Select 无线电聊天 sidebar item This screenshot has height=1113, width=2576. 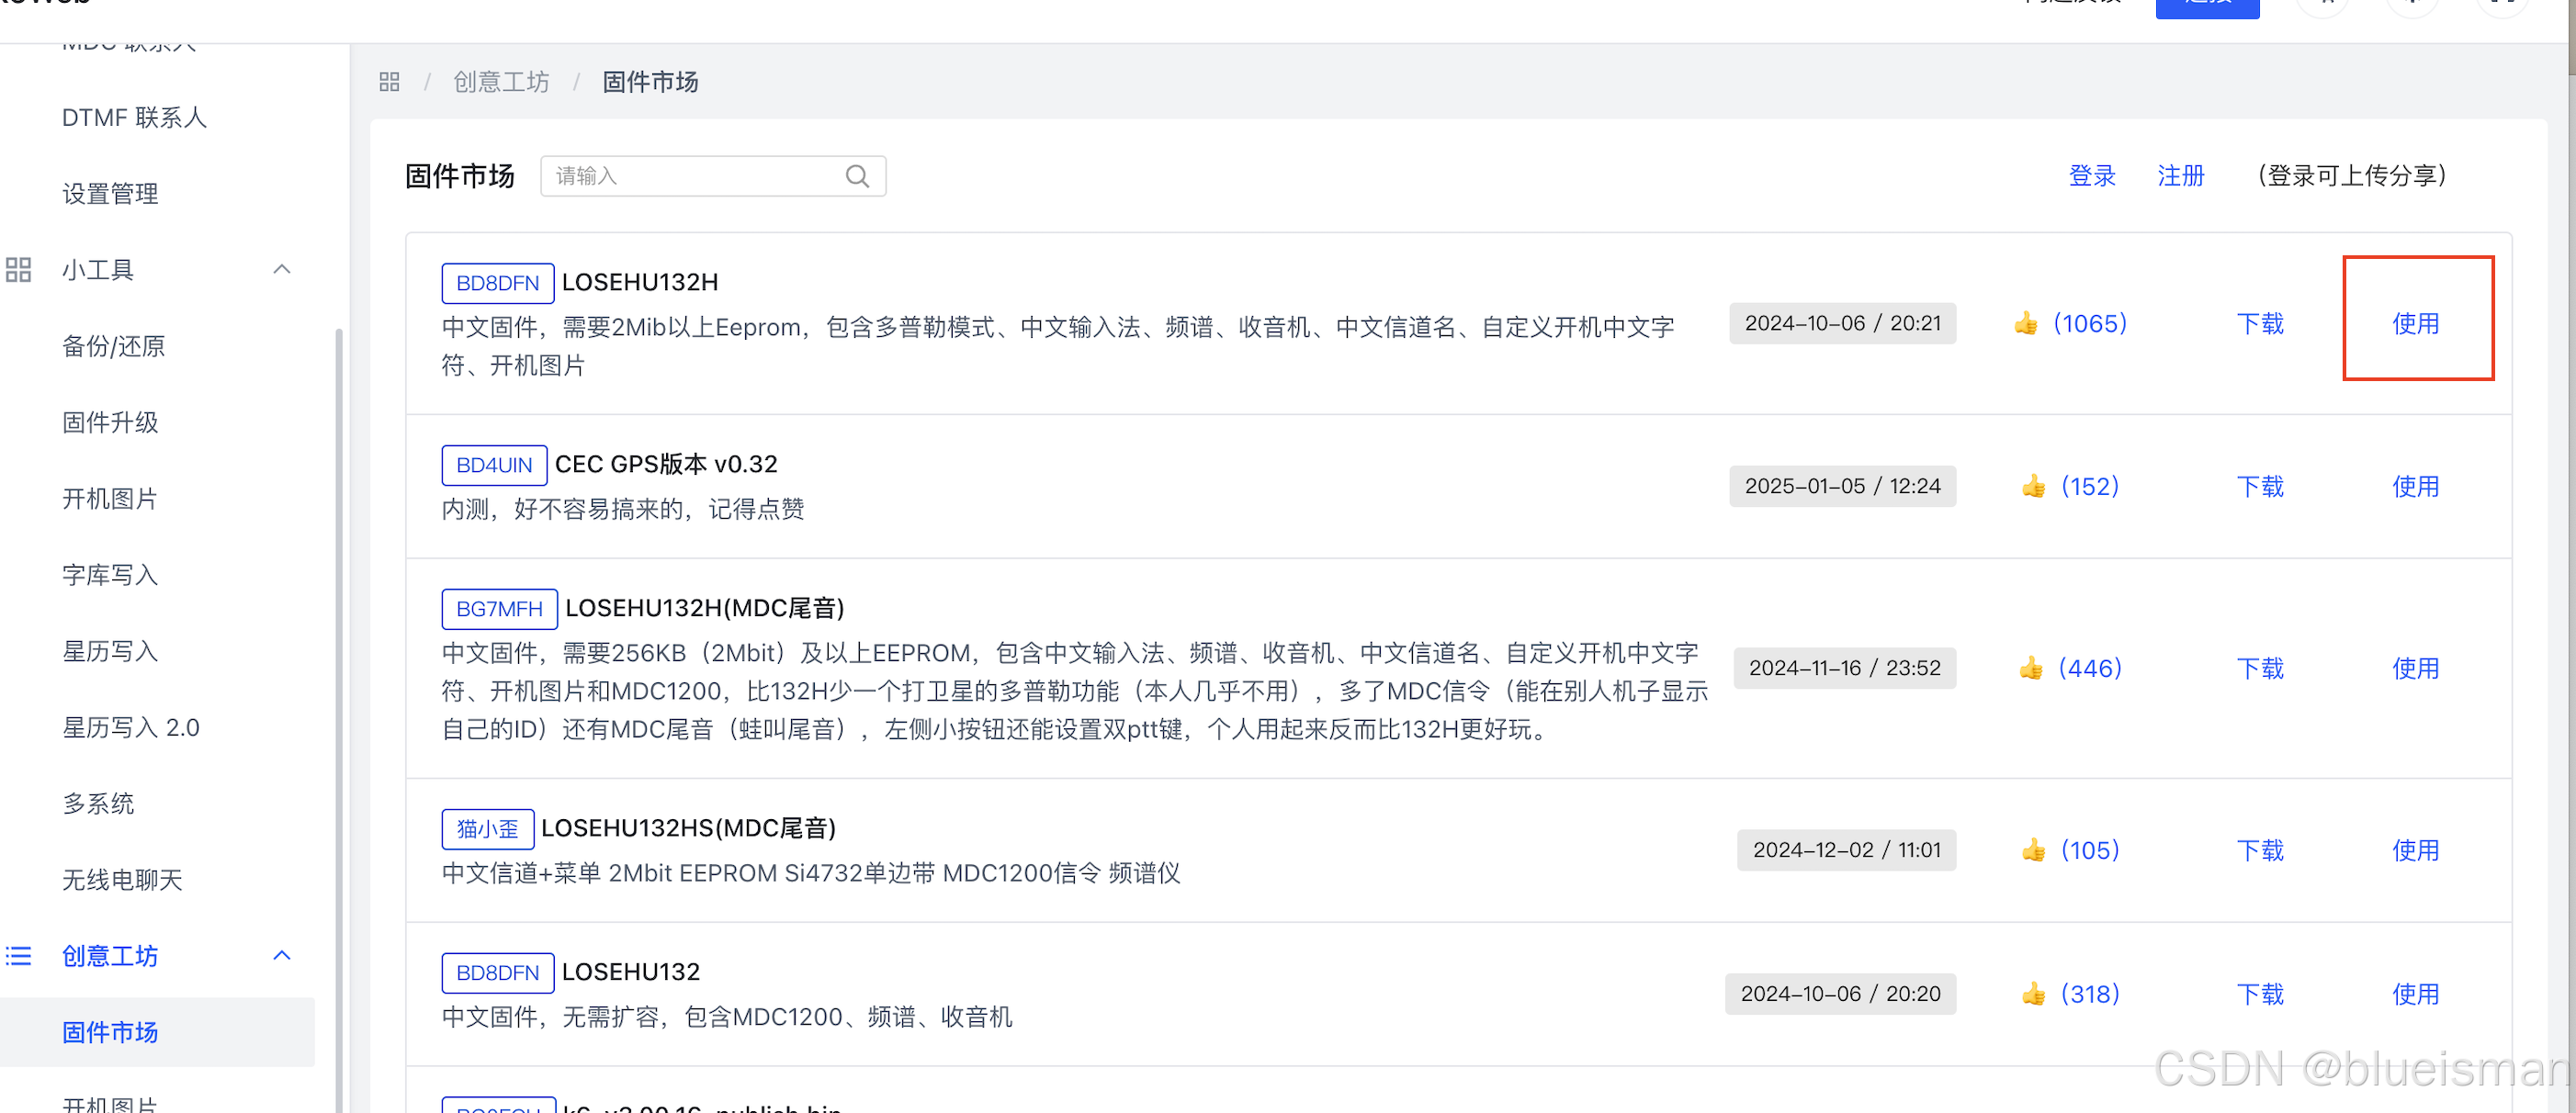122,880
